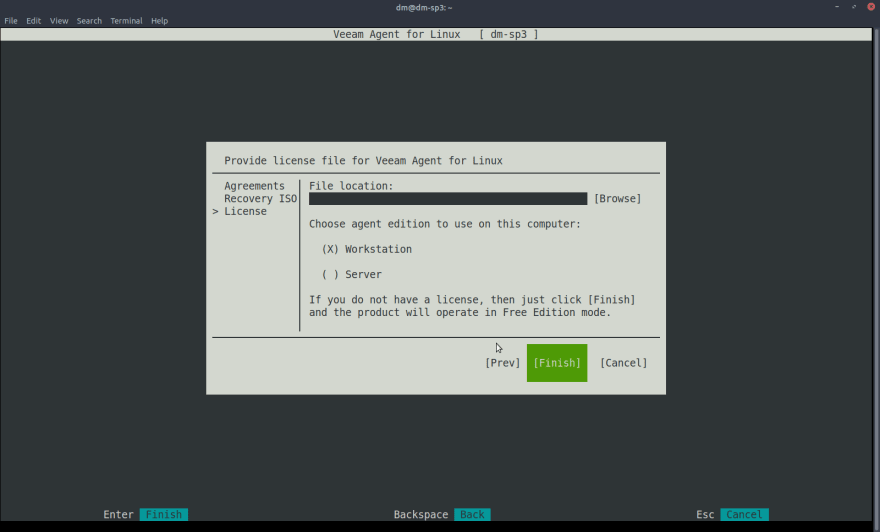Click 'Provide license file for Veeam Agent' title
Image resolution: width=880 pixels, height=532 pixels.
coord(363,160)
